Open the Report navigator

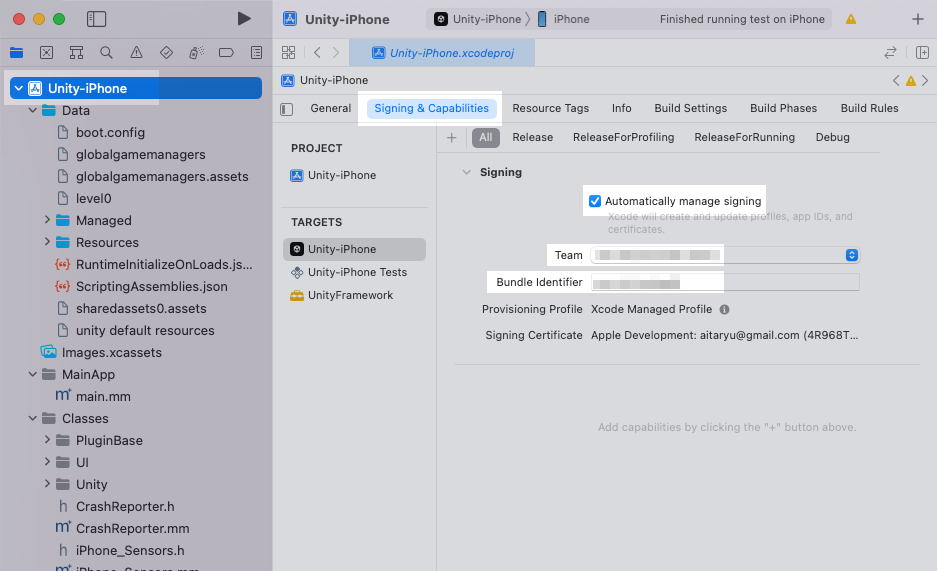click(256, 53)
